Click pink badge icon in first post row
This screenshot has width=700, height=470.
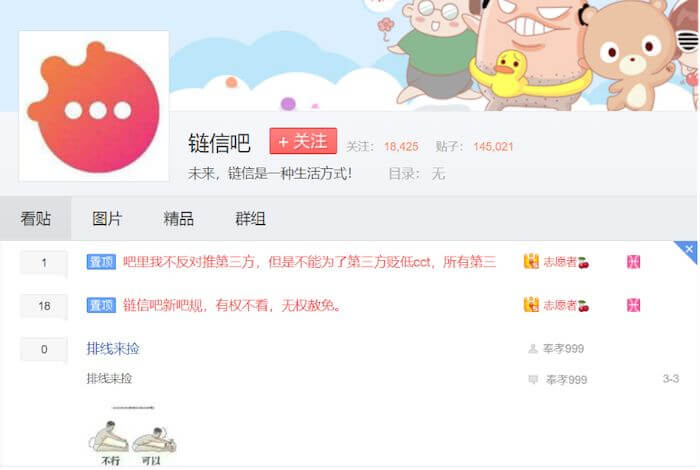633,262
